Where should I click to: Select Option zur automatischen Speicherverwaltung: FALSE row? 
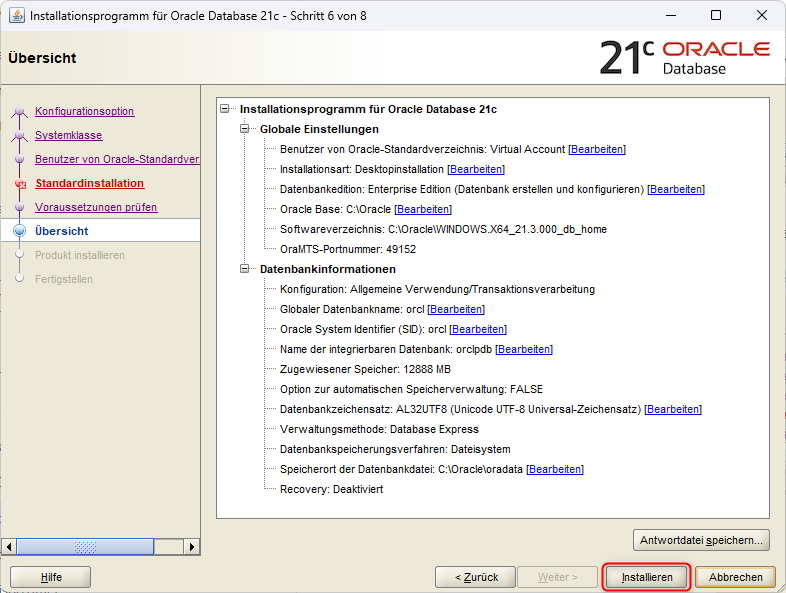pyautogui.click(x=411, y=389)
